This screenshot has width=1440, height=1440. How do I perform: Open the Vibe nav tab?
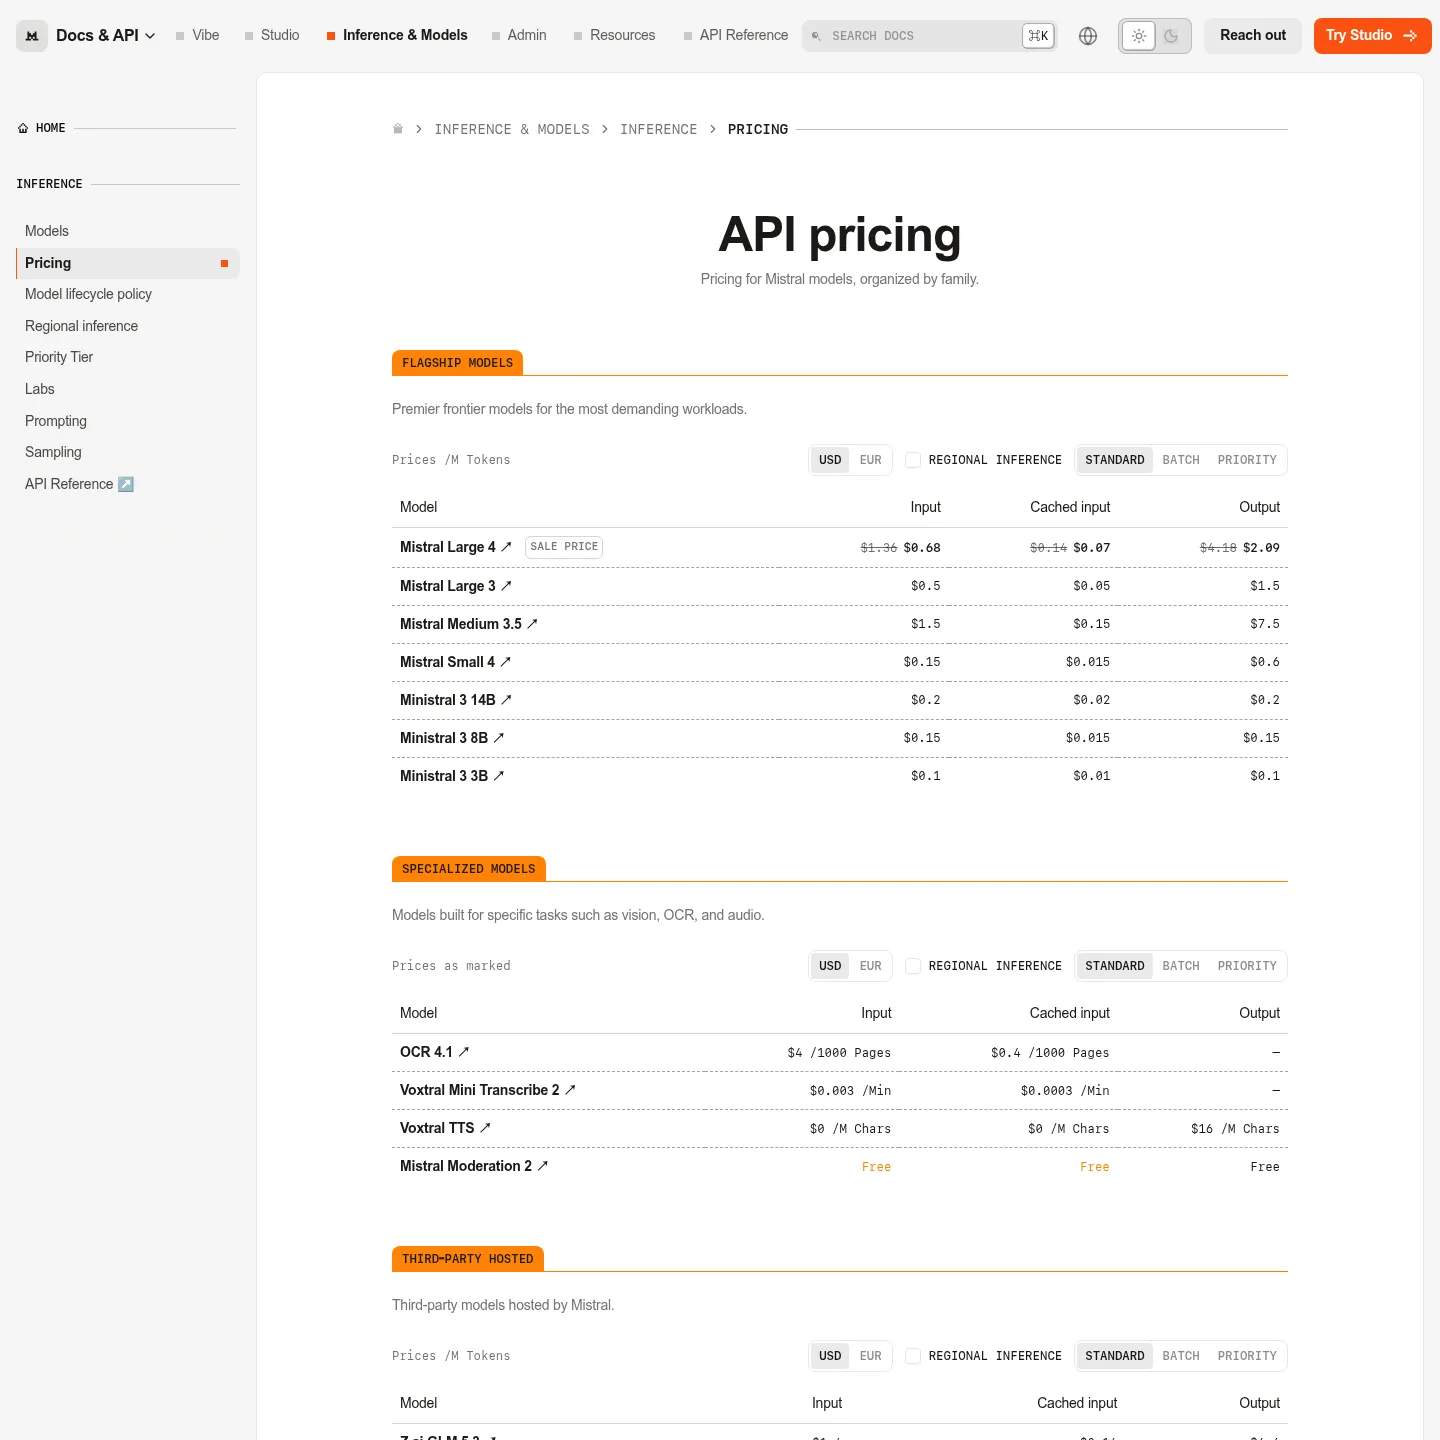tap(197, 35)
